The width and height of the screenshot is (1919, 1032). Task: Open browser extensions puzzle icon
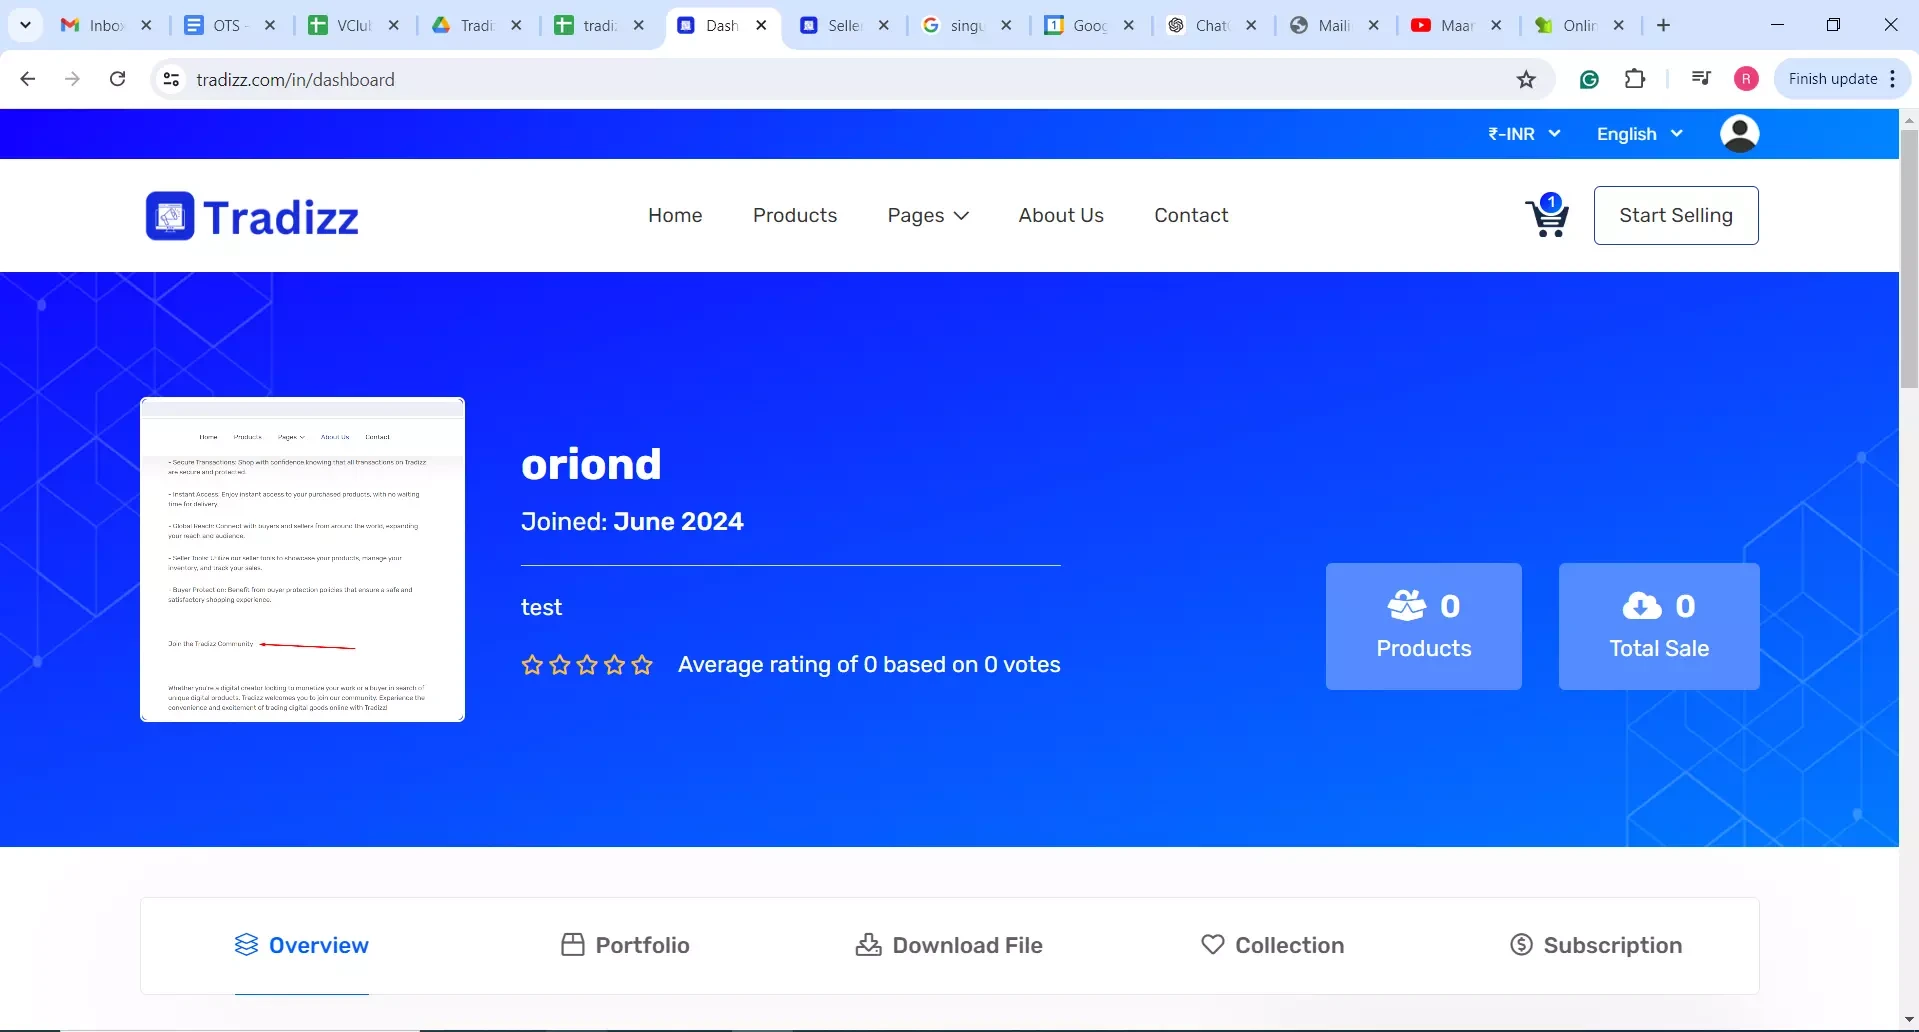coord(1635,79)
